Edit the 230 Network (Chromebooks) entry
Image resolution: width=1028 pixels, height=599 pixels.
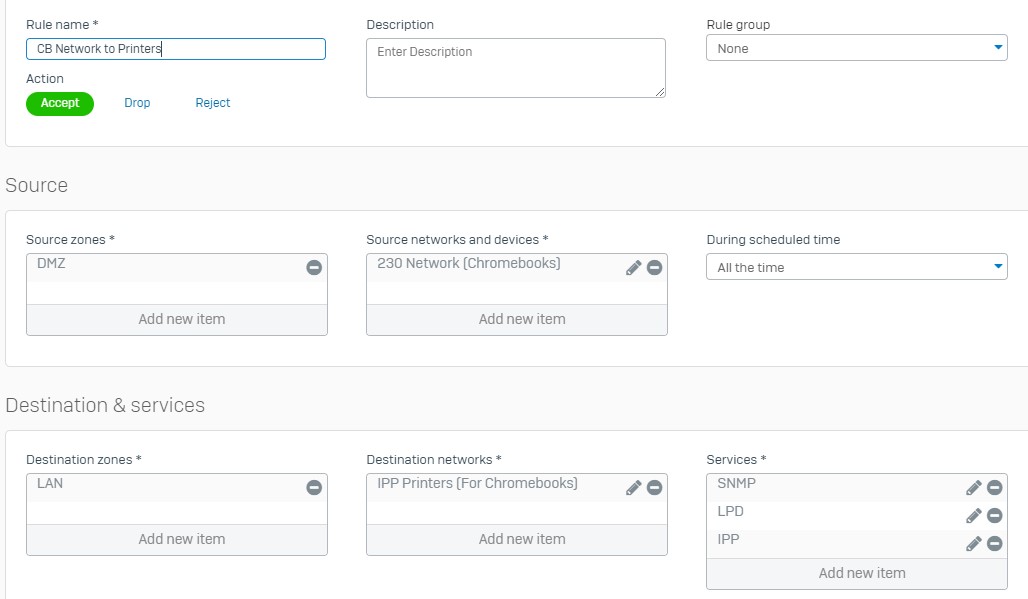(633, 268)
